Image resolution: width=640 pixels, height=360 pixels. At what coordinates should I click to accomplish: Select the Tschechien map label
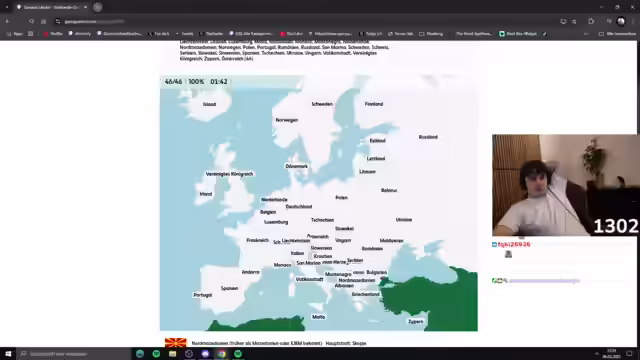[322, 220]
